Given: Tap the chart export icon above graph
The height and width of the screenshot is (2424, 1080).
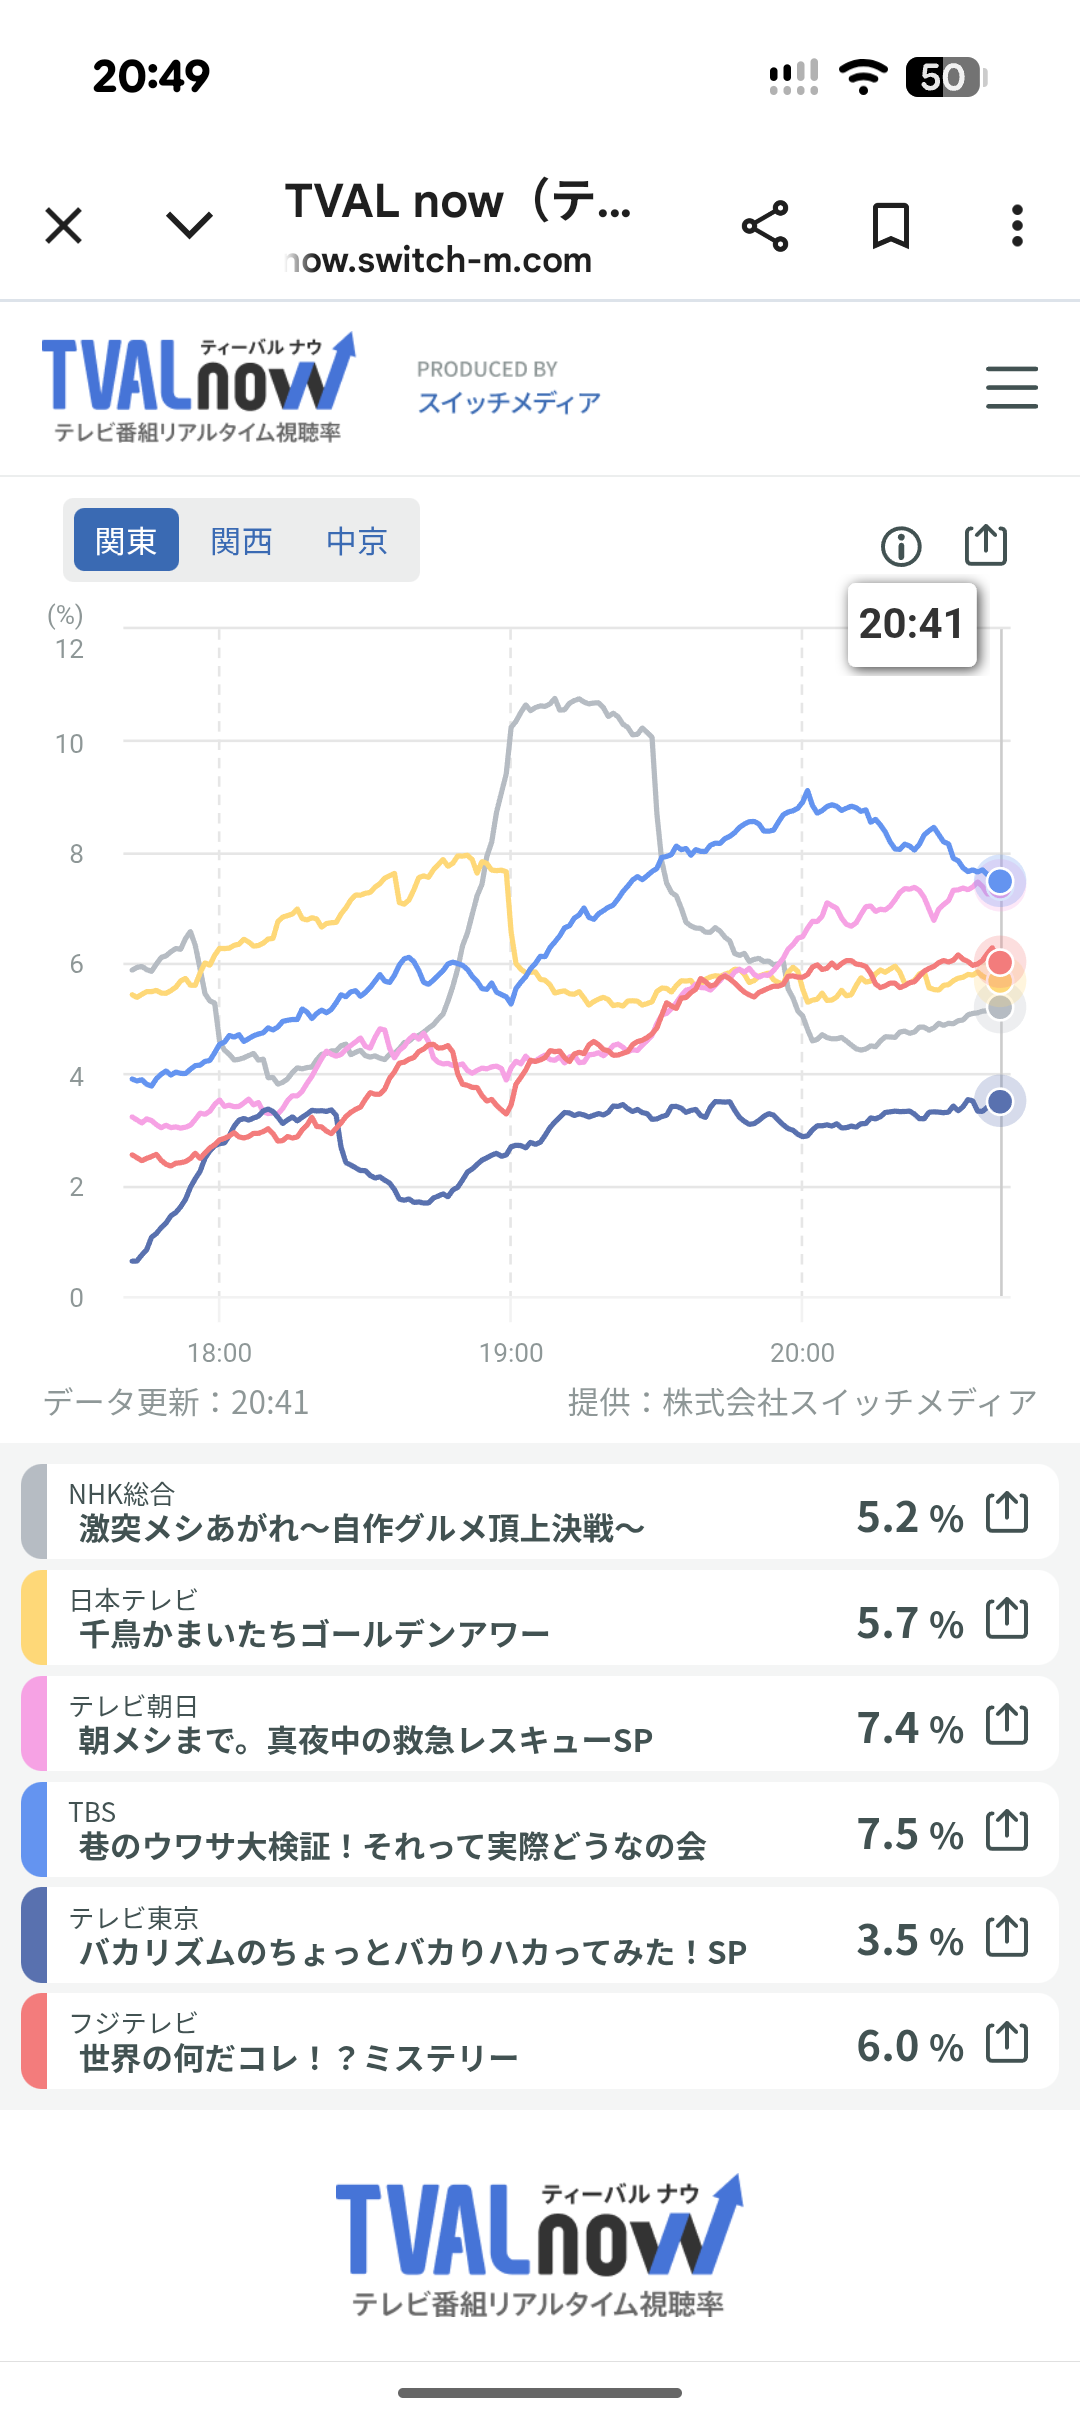Looking at the screenshot, I should tap(985, 546).
